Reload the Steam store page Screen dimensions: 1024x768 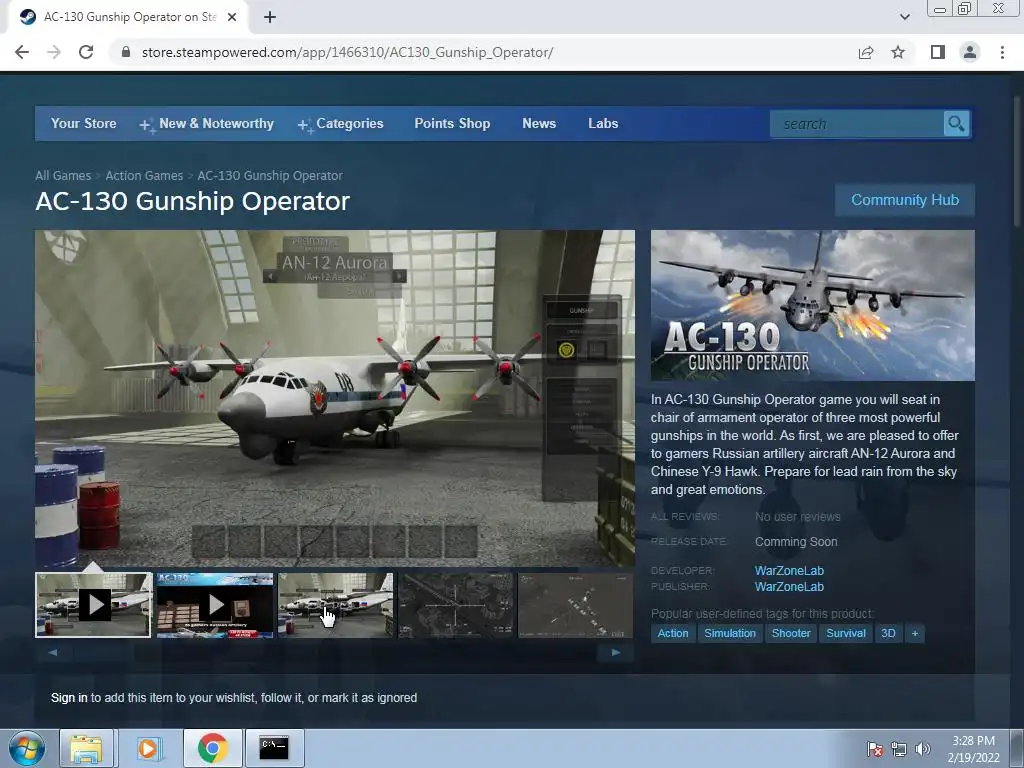coord(86,52)
